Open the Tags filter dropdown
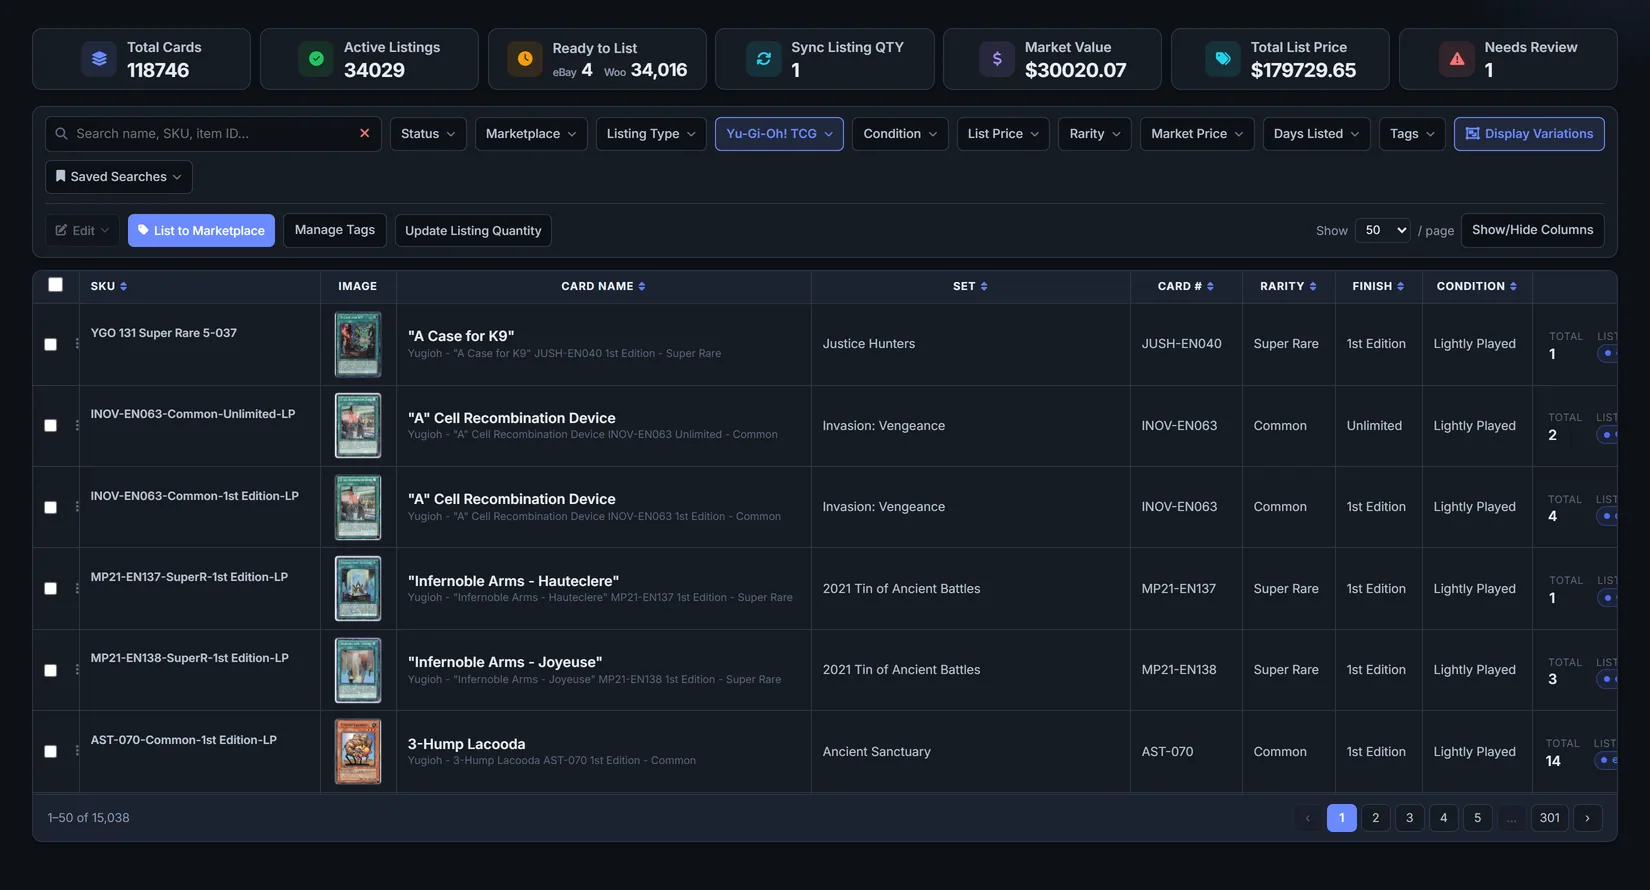This screenshot has height=890, width=1650. click(1412, 134)
